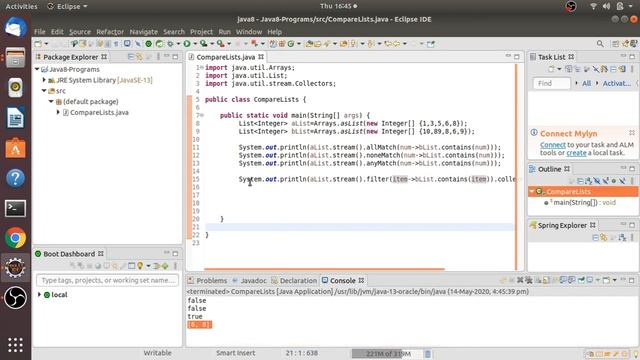640x360 pixels.
Task: Collapse all in Package Explorer toolbar
Action: pyautogui.click(x=131, y=57)
